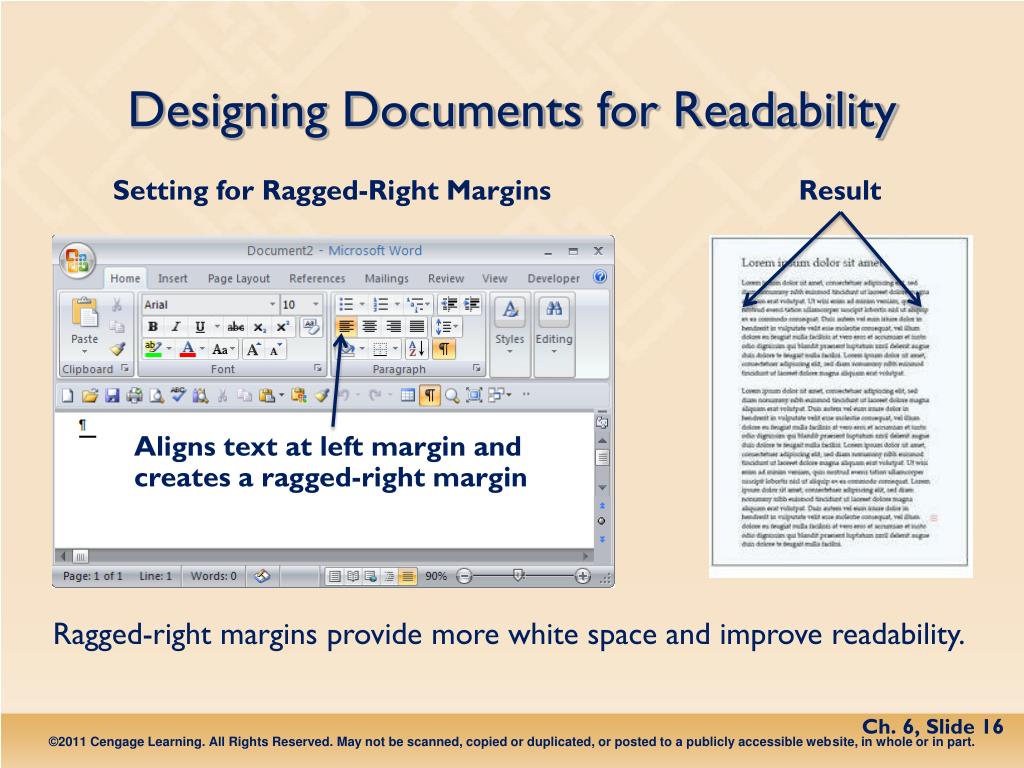This screenshot has height=768, width=1024.
Task: Open the font size dropdown
Action: [314, 304]
